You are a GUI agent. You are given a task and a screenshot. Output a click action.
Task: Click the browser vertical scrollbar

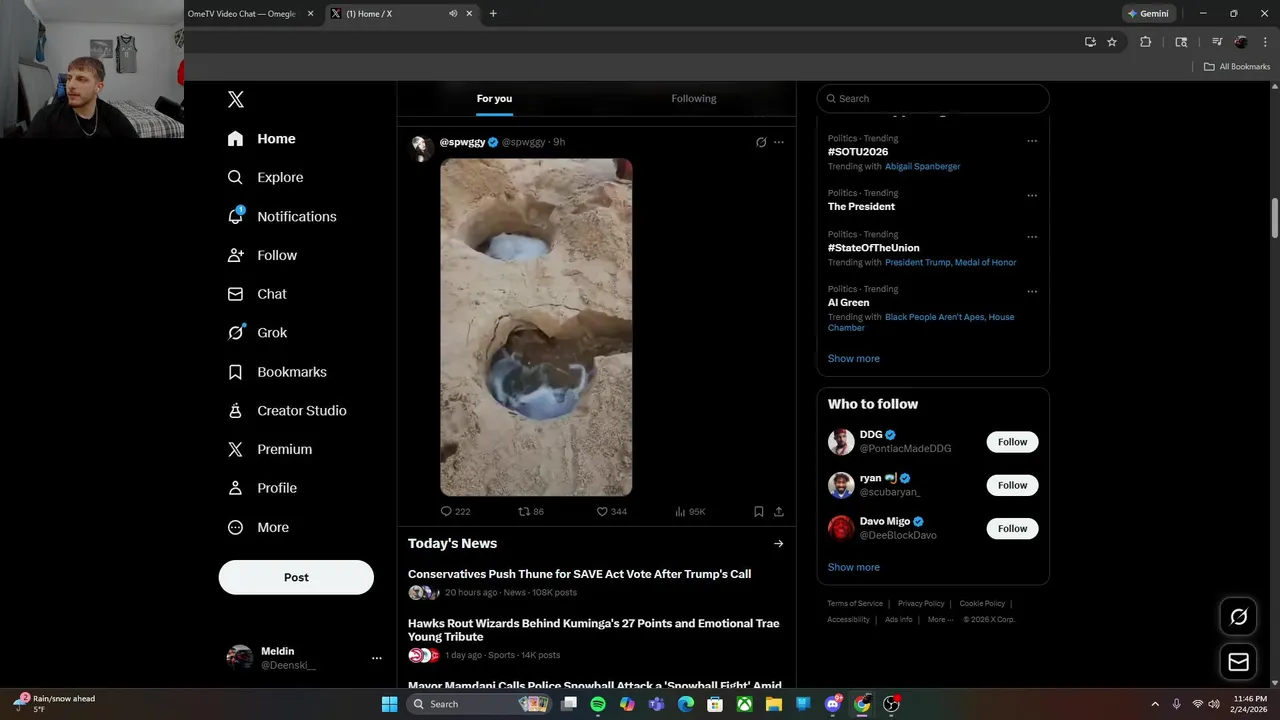click(1275, 218)
